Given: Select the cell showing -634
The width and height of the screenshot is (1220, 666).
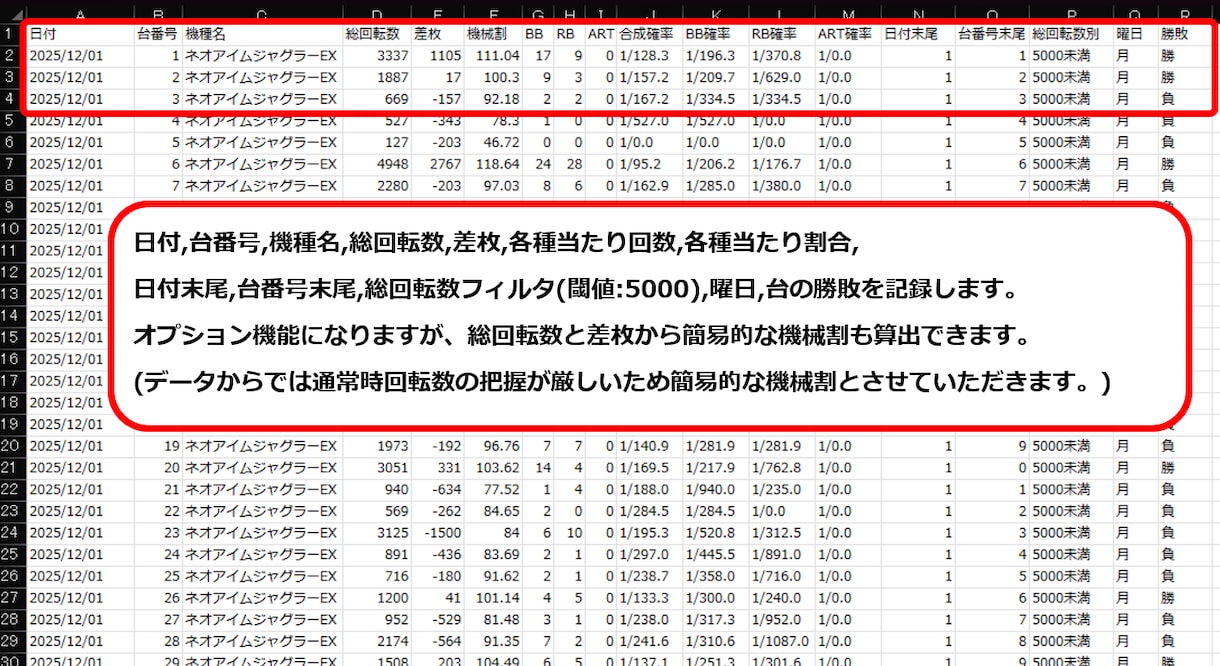Looking at the screenshot, I should tap(437, 489).
